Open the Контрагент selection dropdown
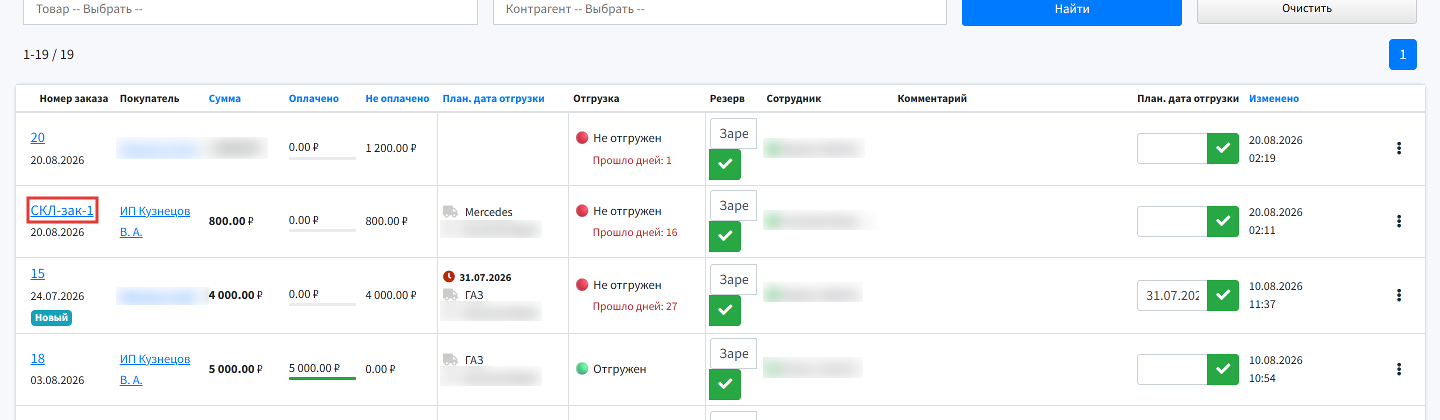The width and height of the screenshot is (1440, 420). pyautogui.click(x=720, y=10)
